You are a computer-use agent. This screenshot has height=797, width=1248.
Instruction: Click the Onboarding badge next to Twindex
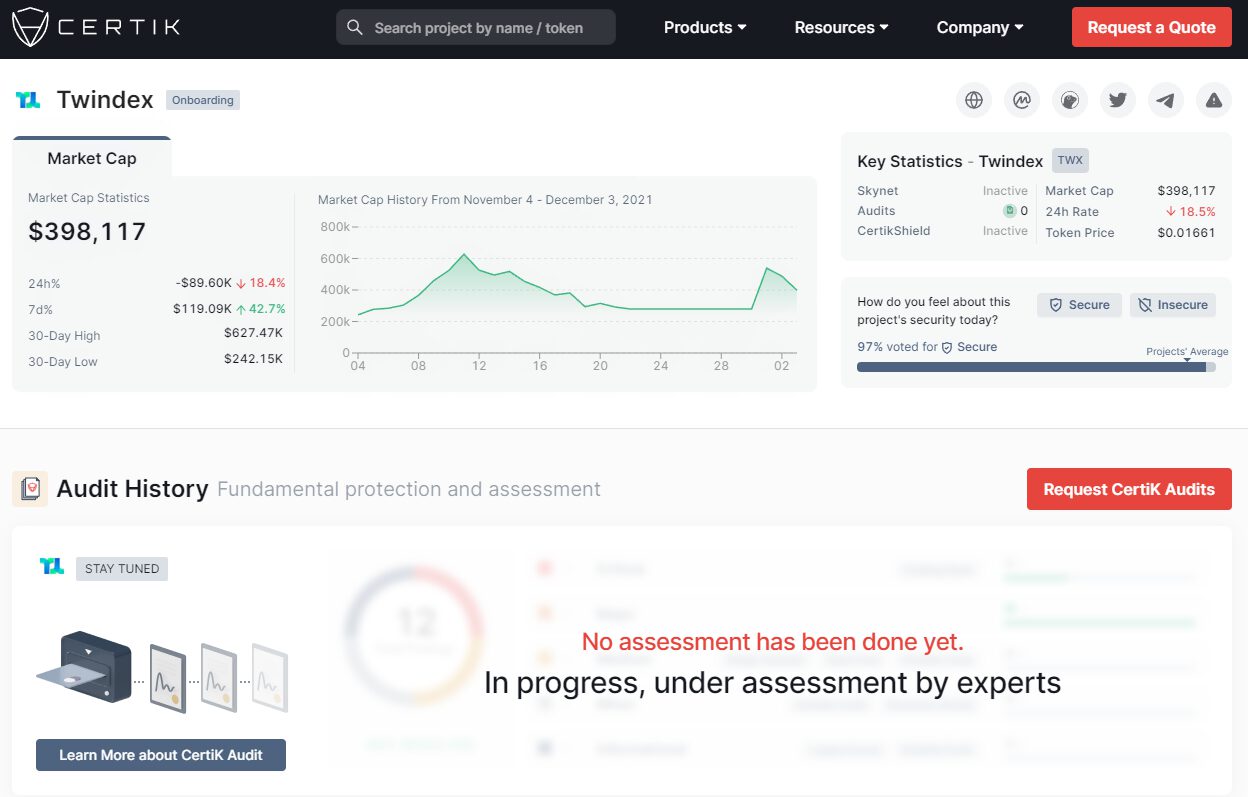click(203, 100)
